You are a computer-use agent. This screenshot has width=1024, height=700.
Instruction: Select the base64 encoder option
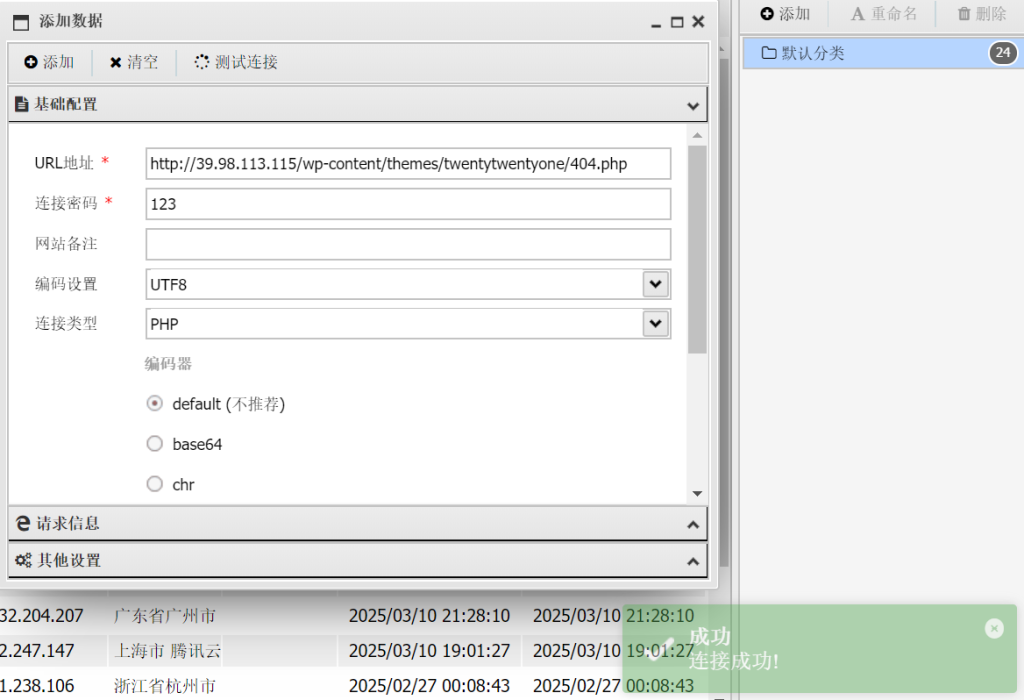pos(155,444)
